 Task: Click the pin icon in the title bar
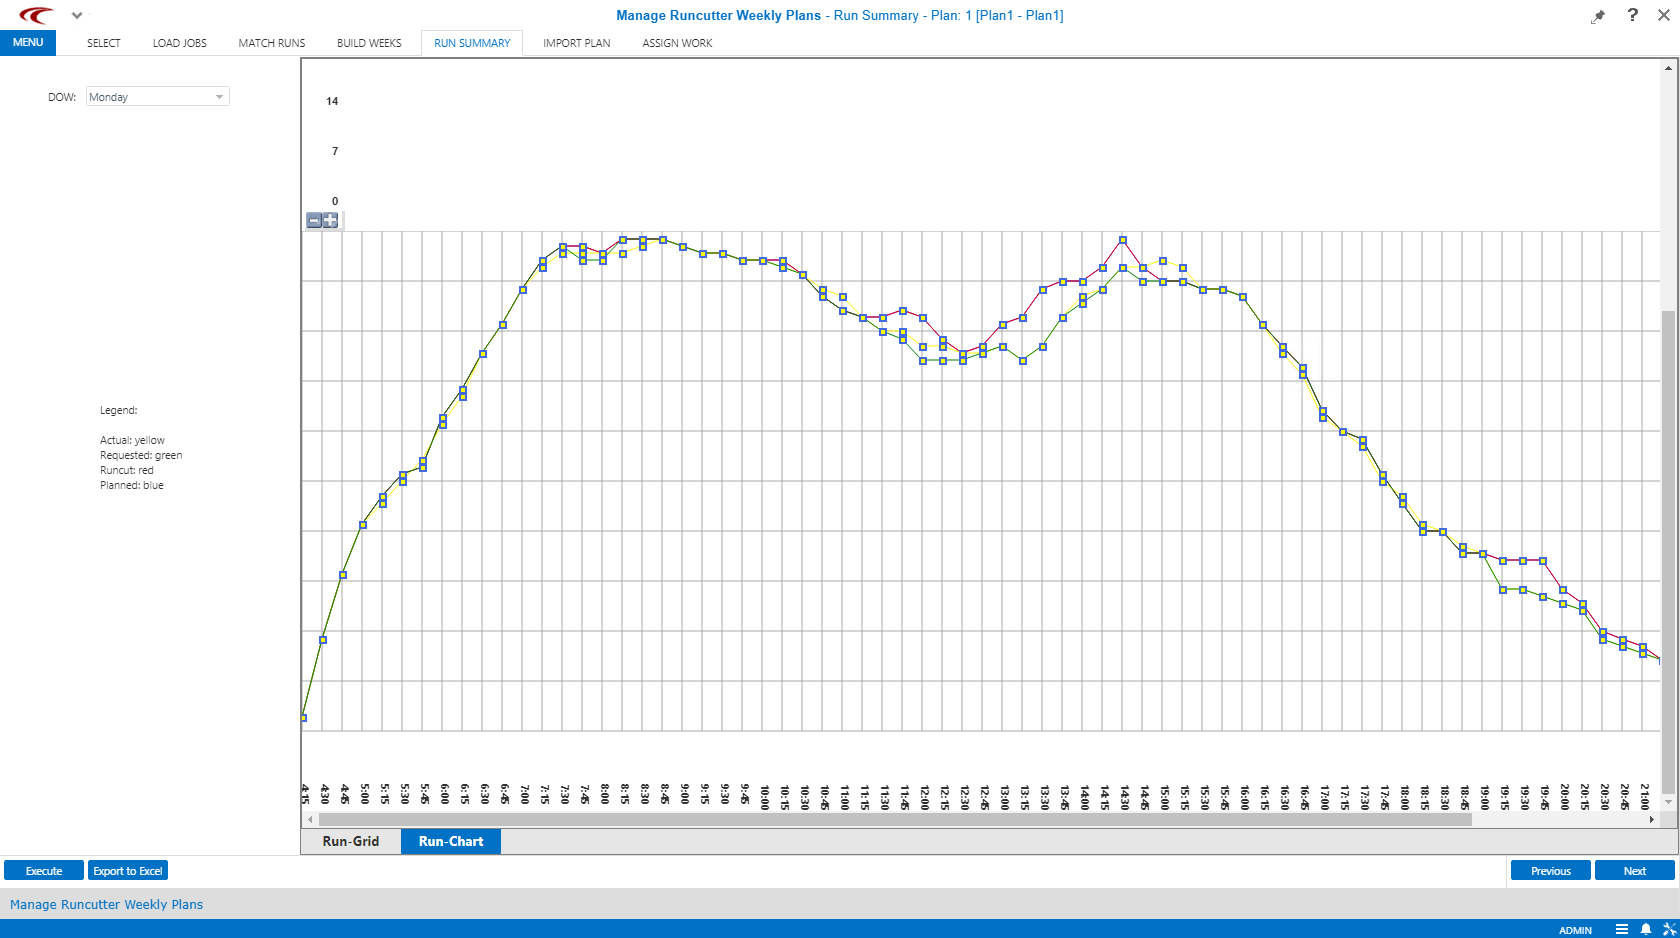point(1598,15)
